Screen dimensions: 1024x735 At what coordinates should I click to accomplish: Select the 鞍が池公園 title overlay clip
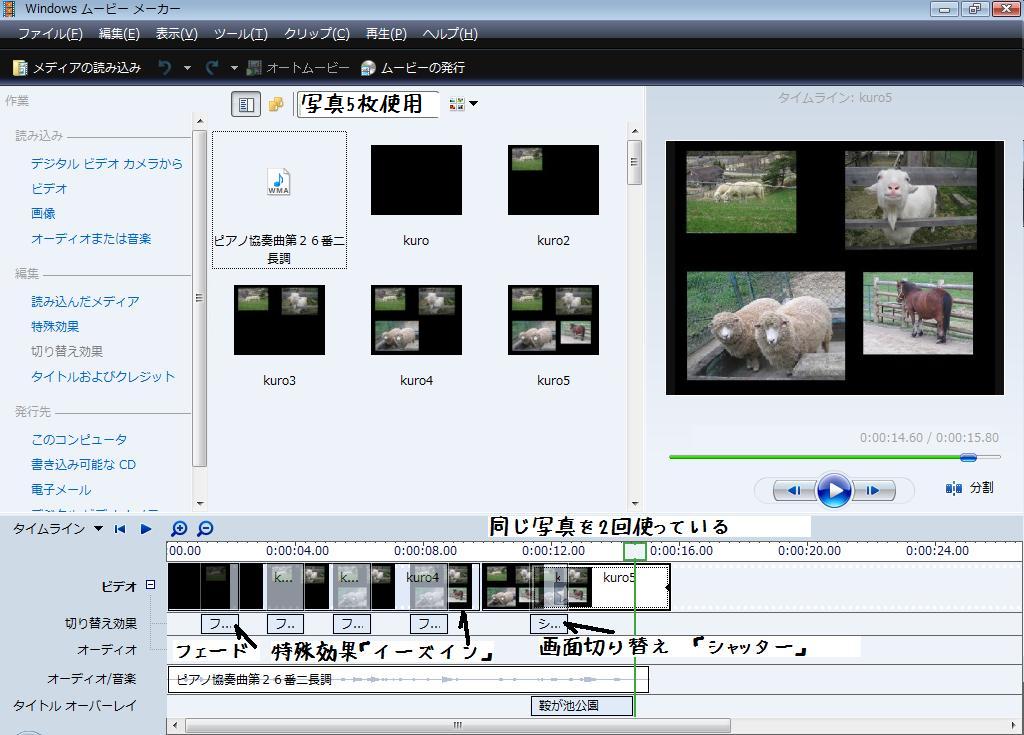coord(582,706)
